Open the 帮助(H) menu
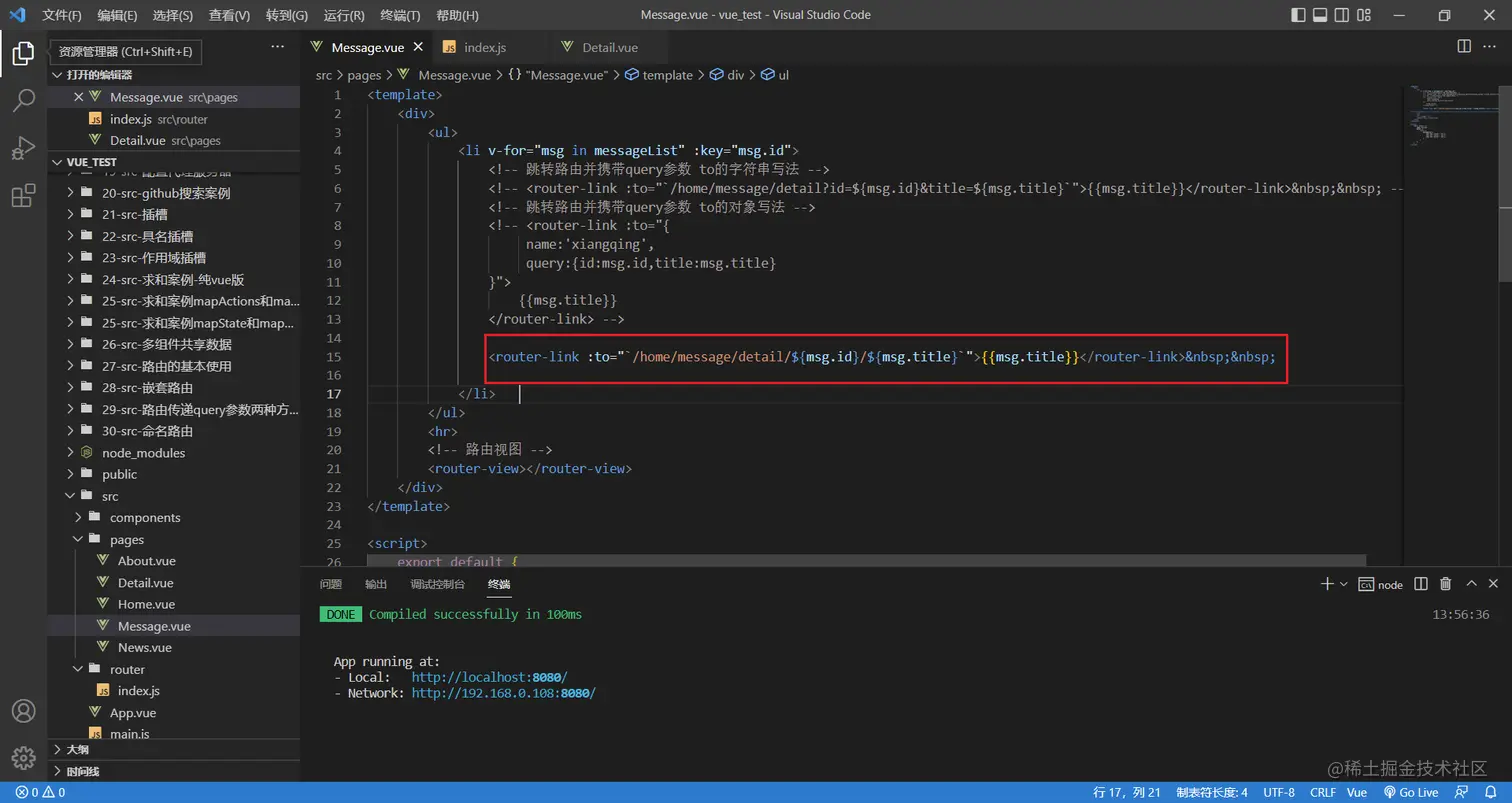The height and width of the screenshot is (803, 1512). point(457,15)
